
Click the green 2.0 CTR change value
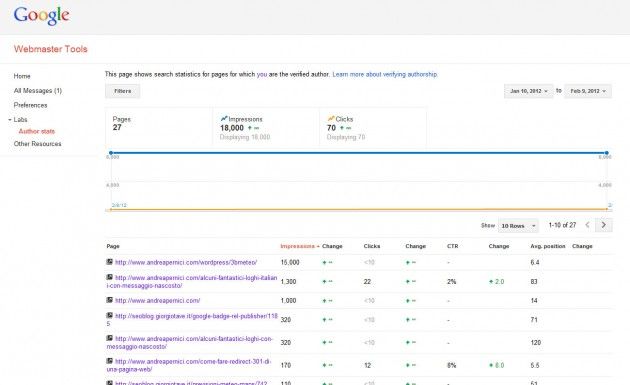[497, 282]
